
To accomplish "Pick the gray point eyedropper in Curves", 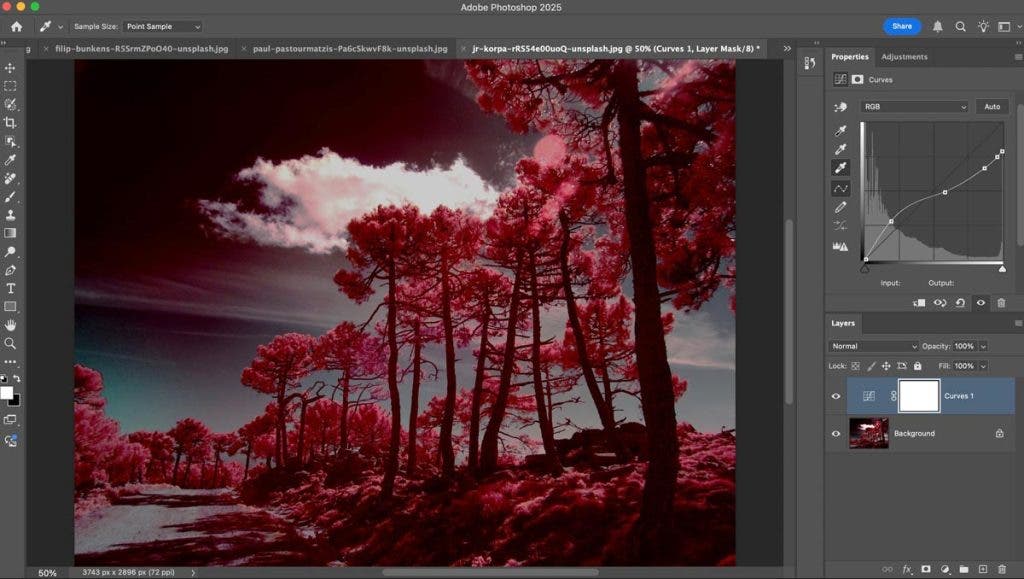I will point(840,149).
